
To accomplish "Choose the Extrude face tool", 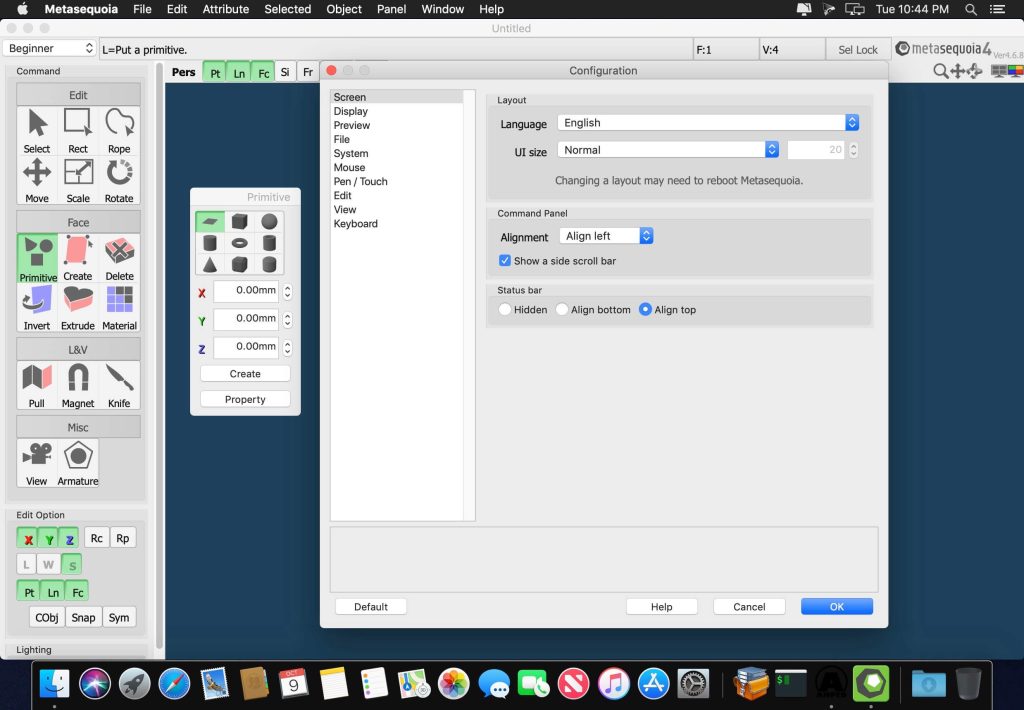I will pyautogui.click(x=78, y=307).
